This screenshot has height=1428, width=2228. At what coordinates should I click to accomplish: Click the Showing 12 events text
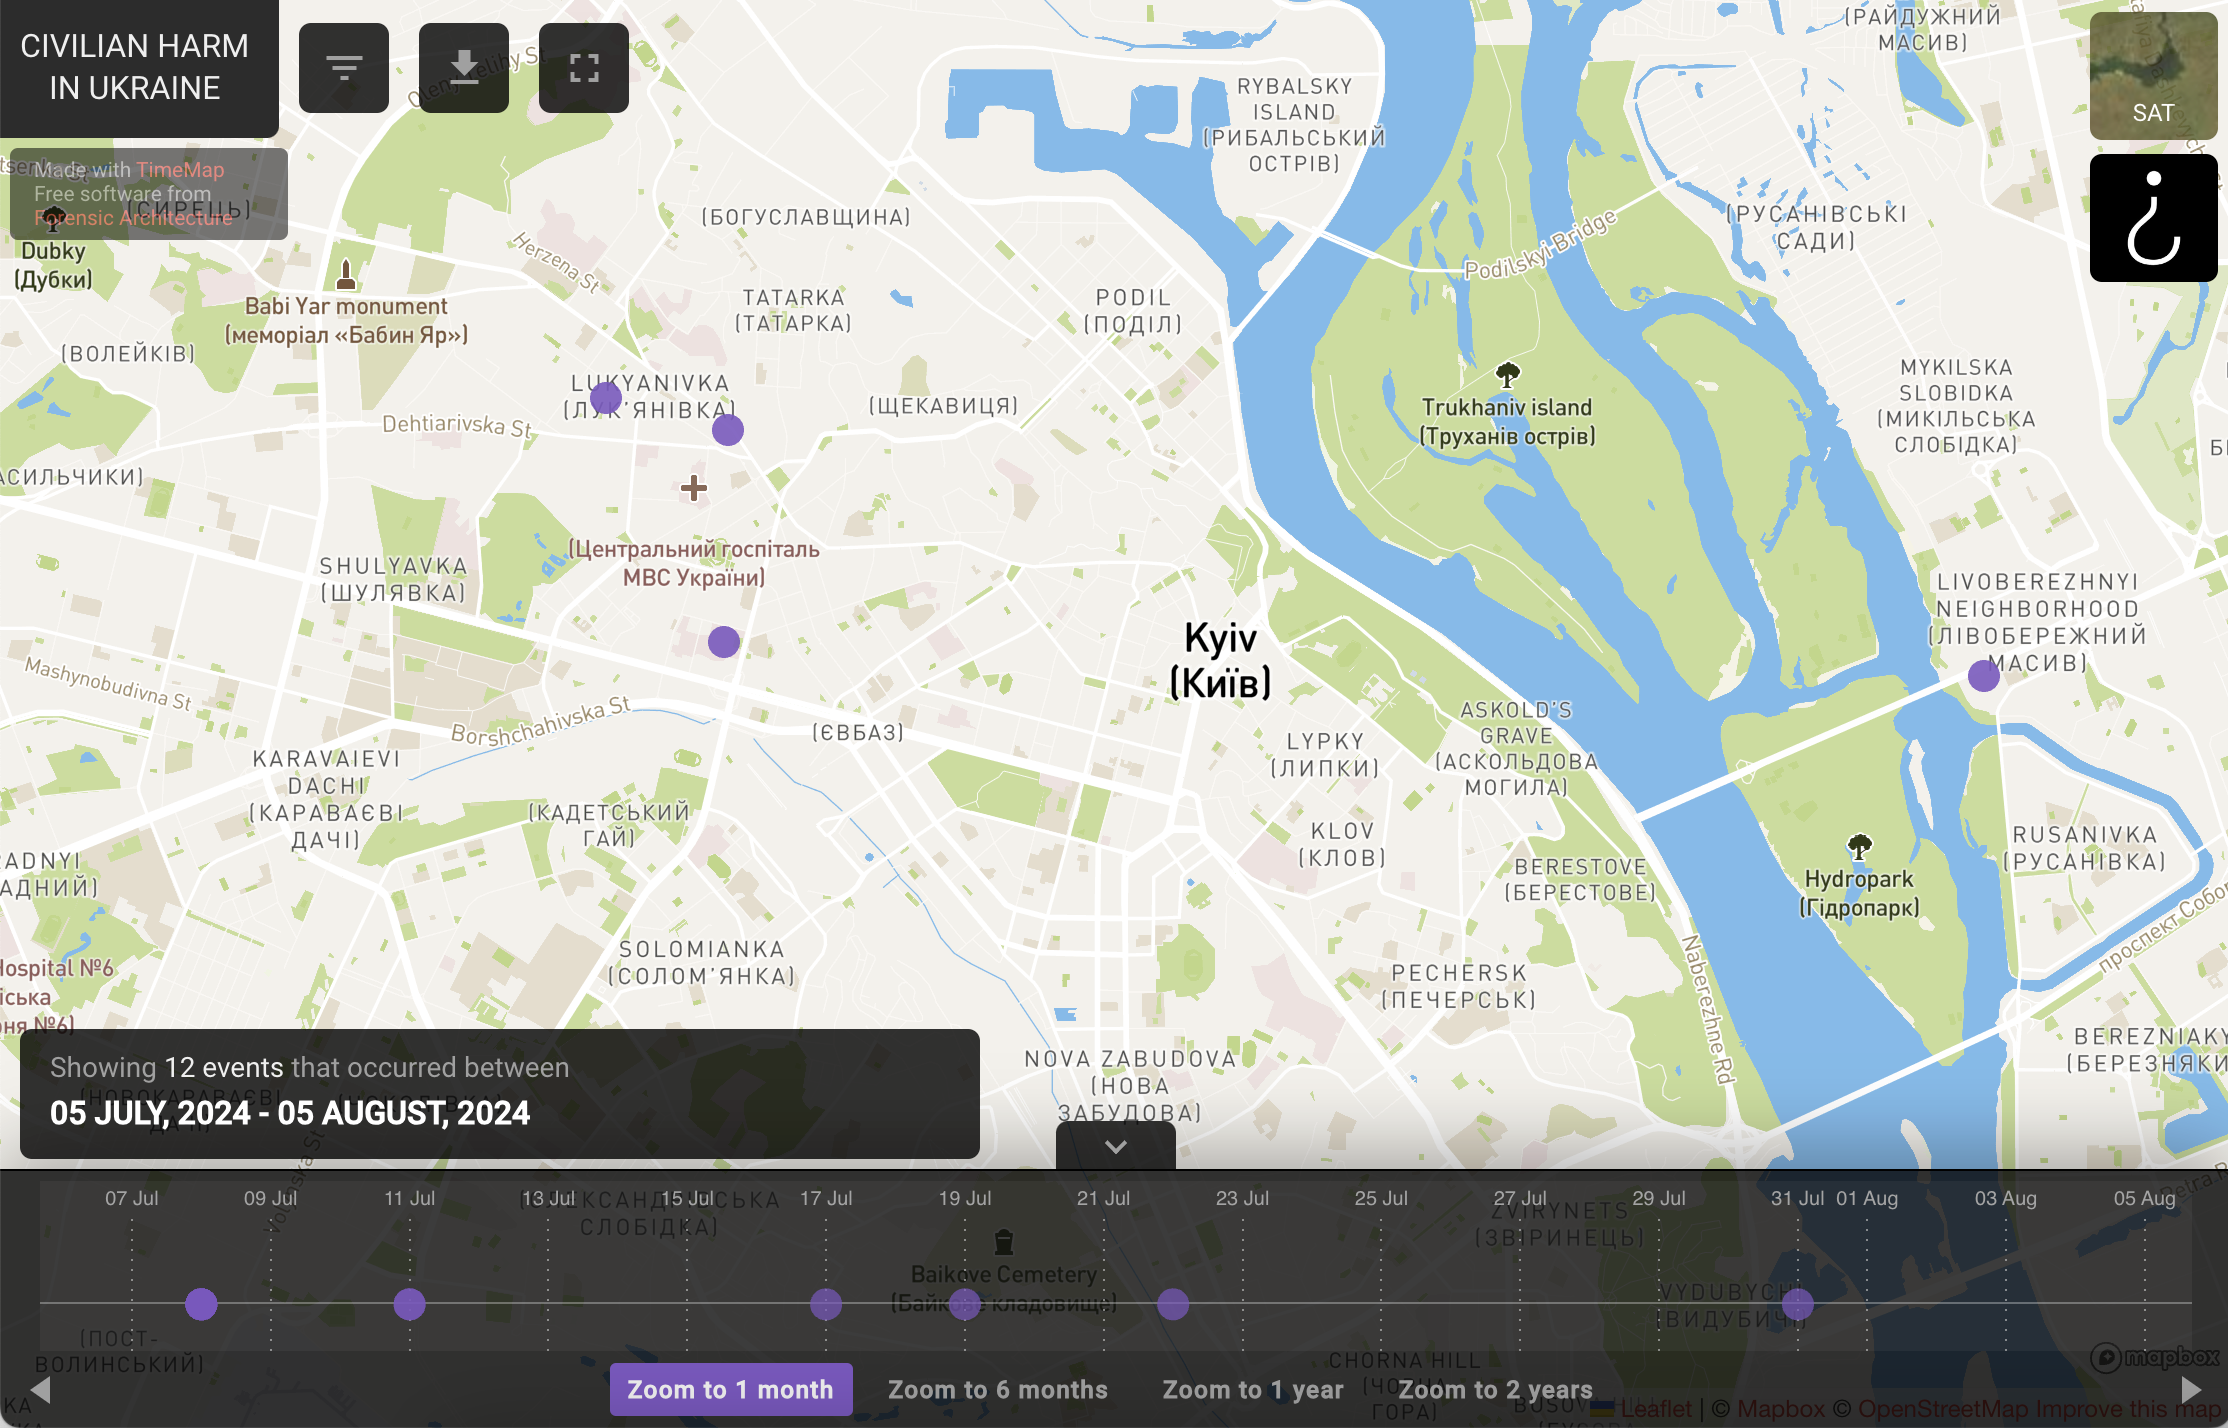pos(310,1068)
